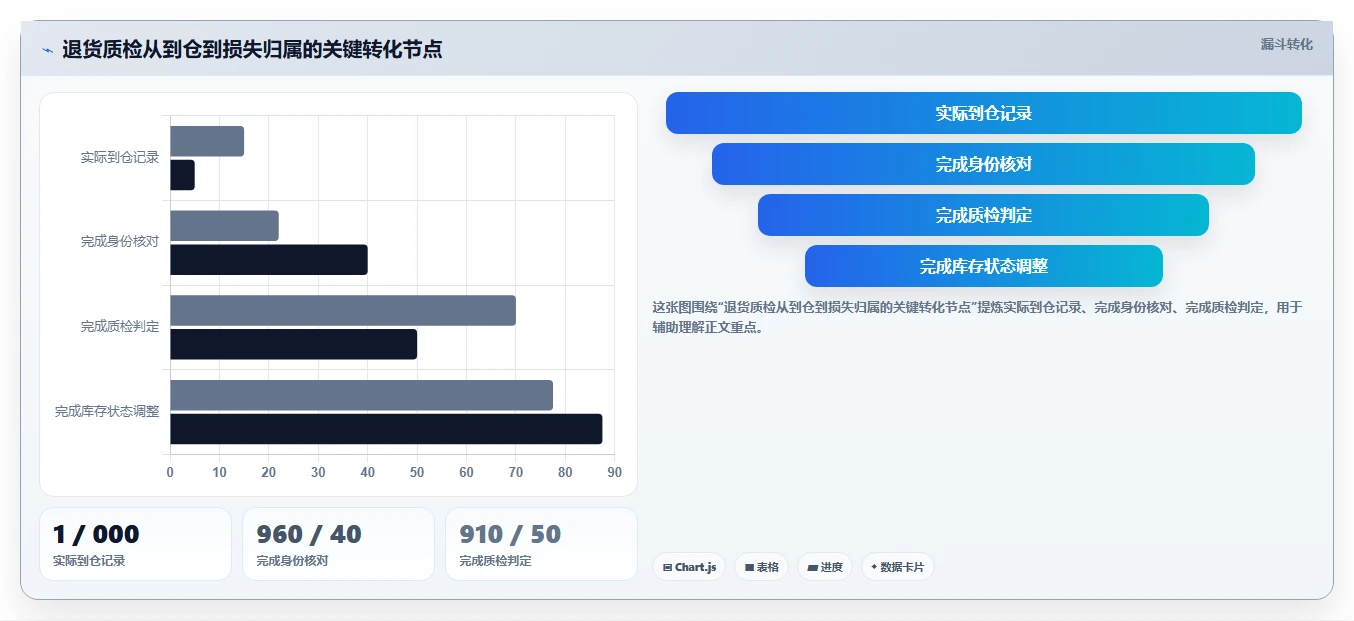1354x621 pixels.
Task: Click the 50 tick on the x-axis
Action: pyautogui.click(x=417, y=472)
